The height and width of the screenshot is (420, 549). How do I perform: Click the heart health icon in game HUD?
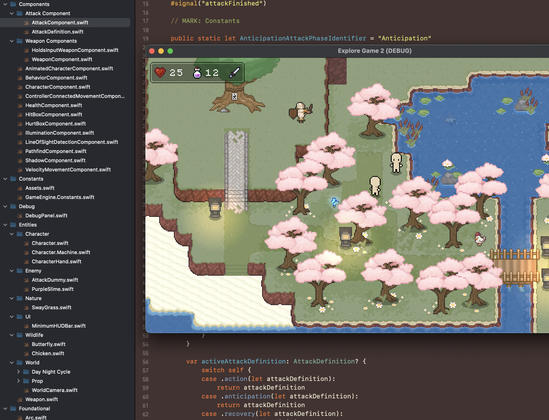160,72
